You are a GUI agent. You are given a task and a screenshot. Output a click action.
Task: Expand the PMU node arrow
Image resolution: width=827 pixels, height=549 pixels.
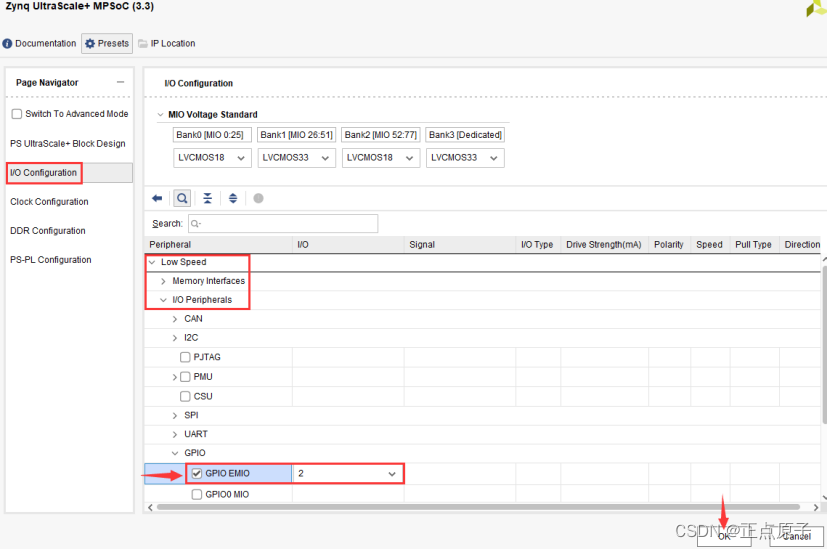click(175, 377)
